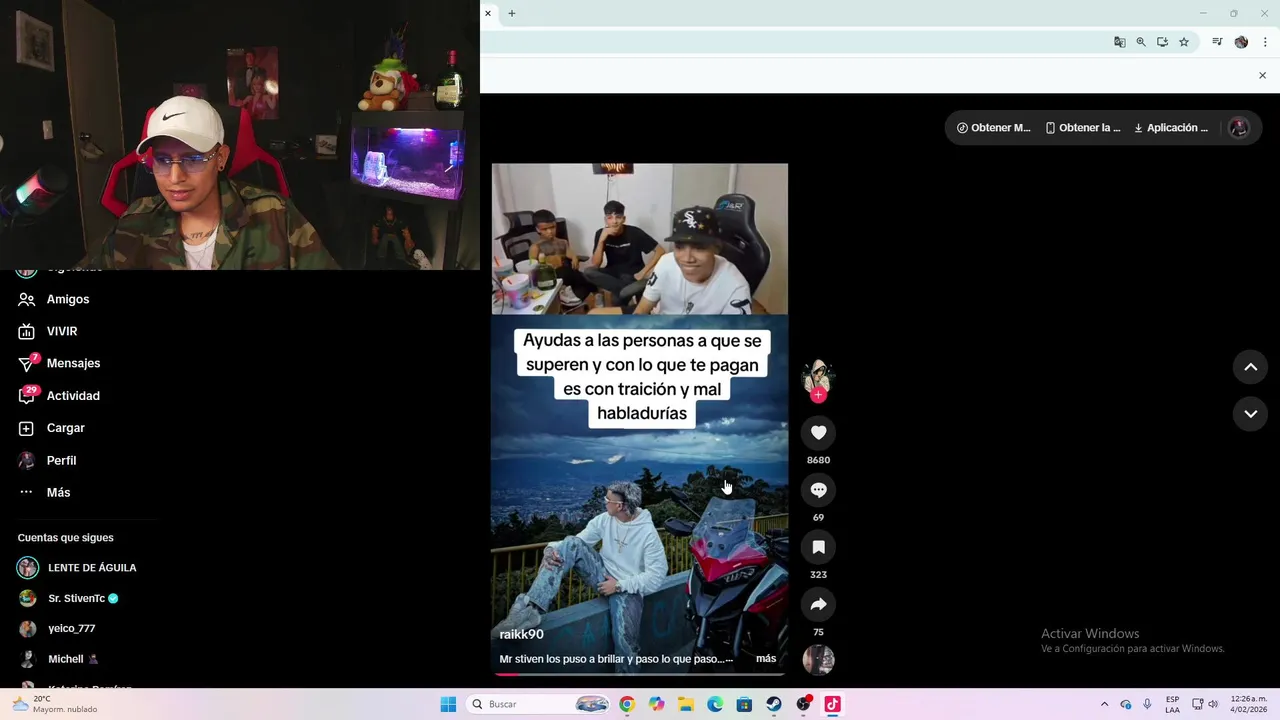Open Microsoft Edge from the taskbar
Viewport: 1280px width, 720px height.
715,704
